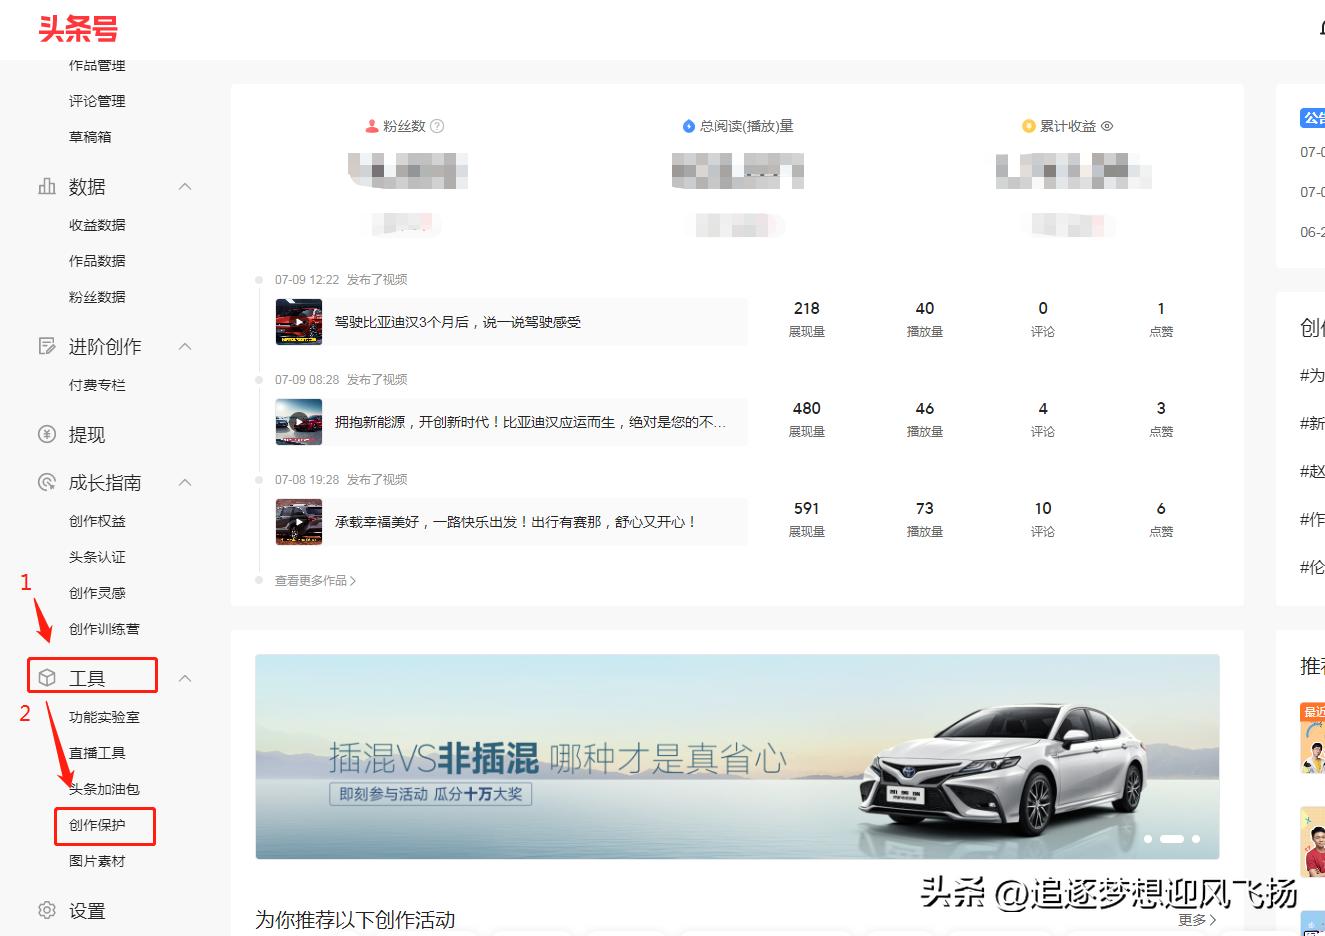
Task: Click the 设置 gear icon
Action: pos(46,910)
